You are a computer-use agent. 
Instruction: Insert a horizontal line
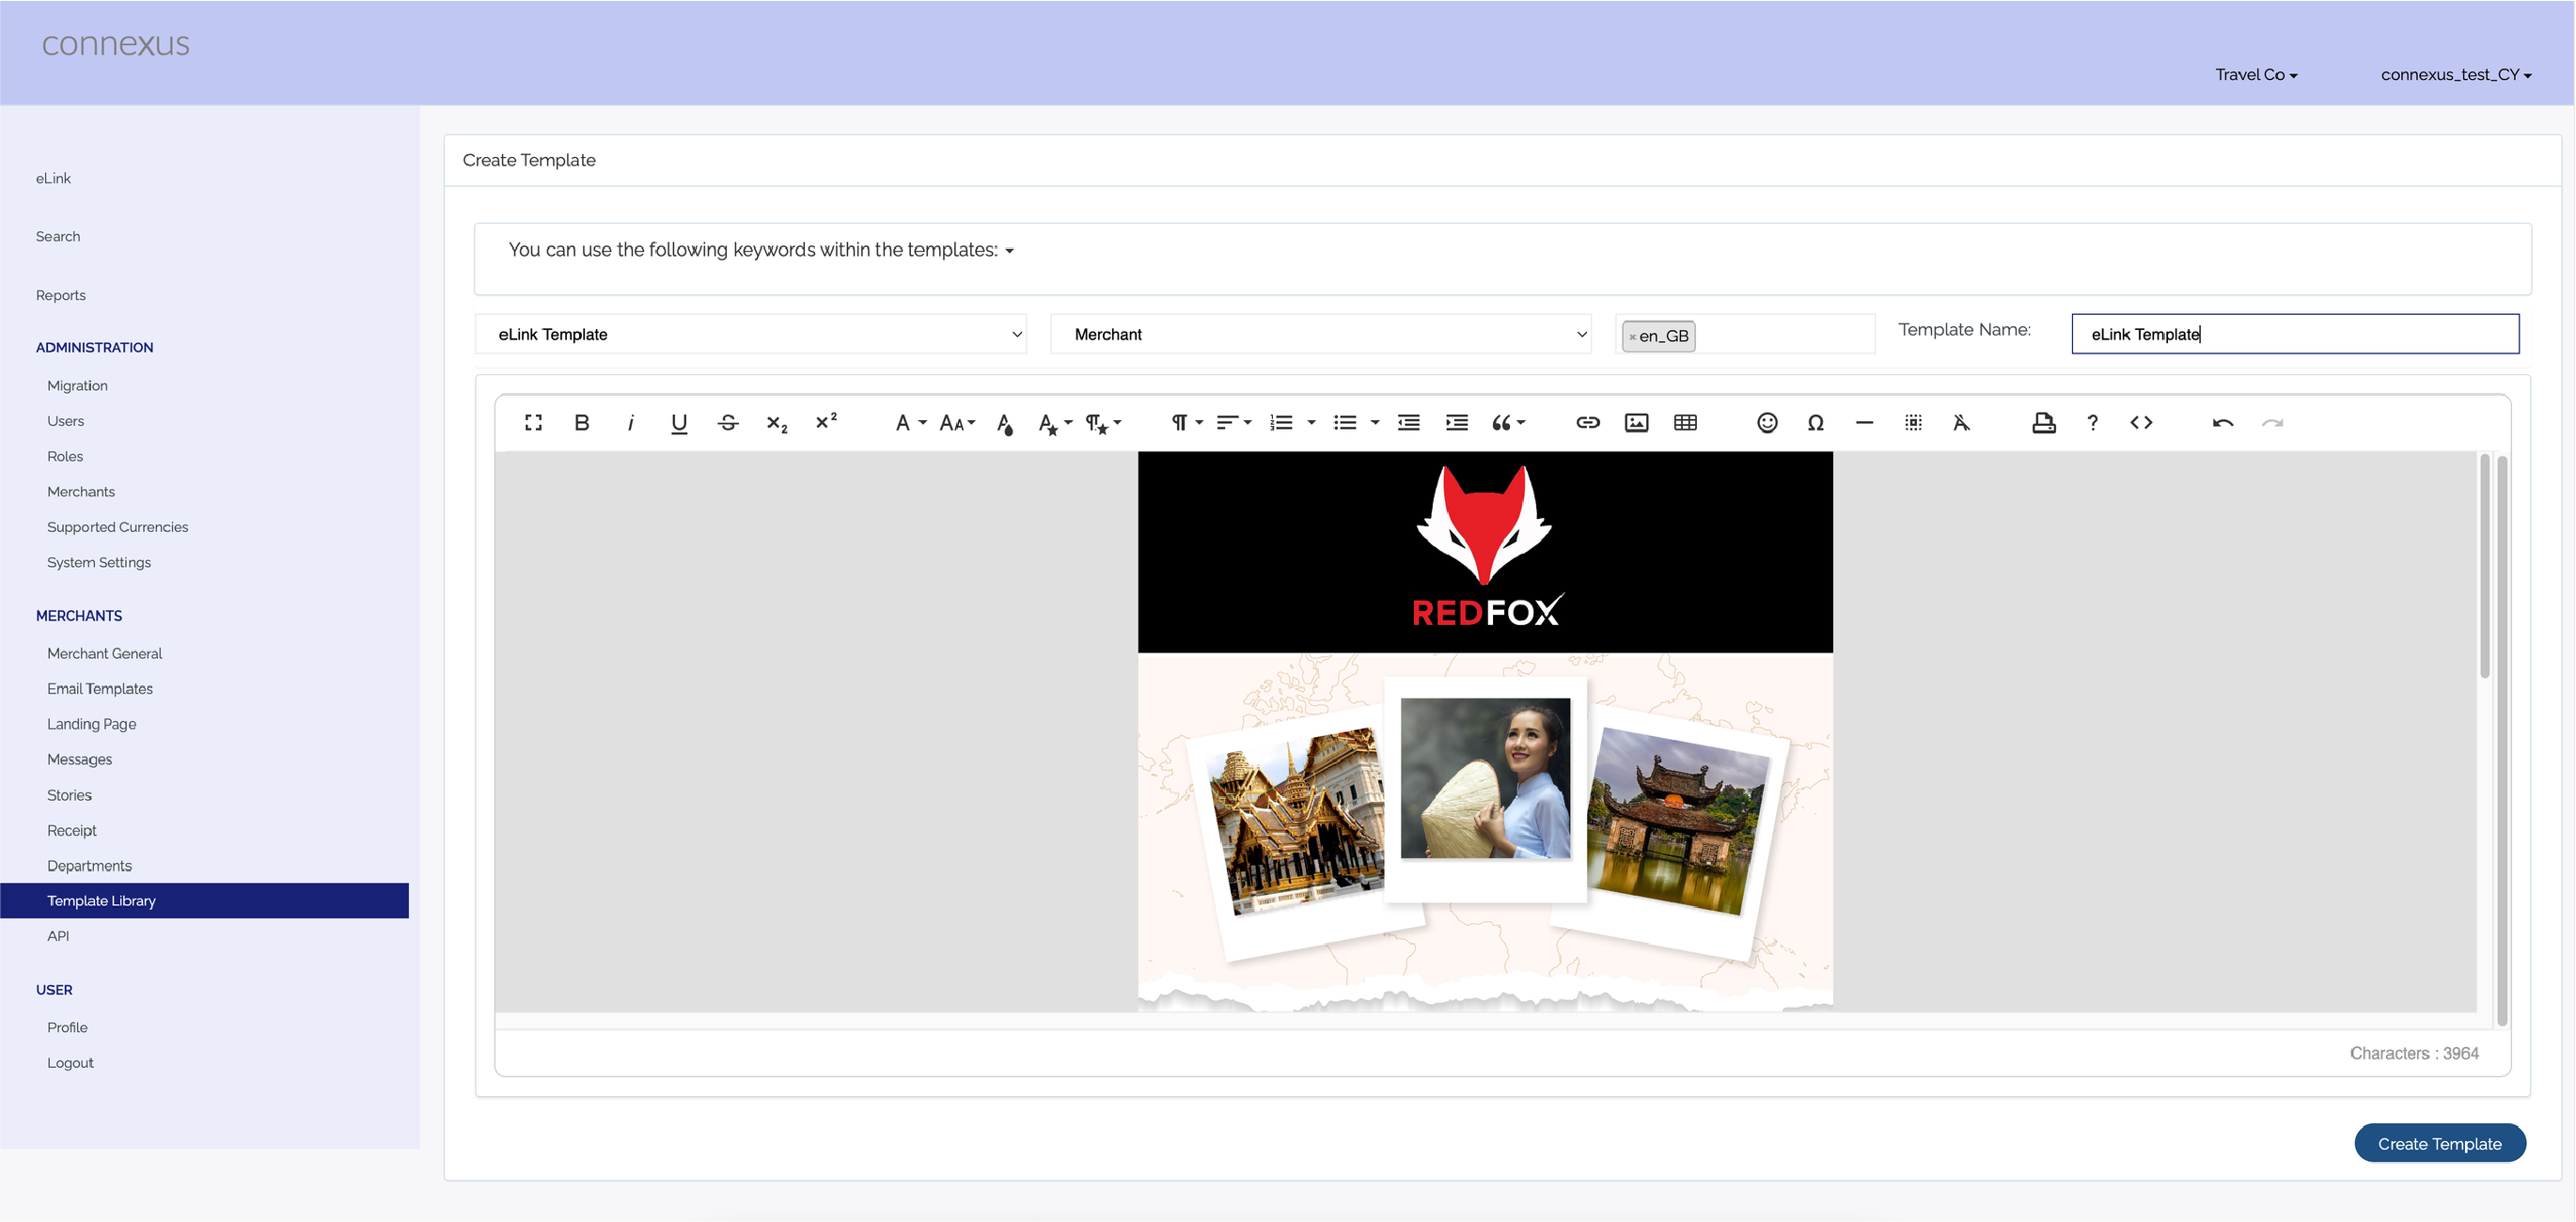(1864, 423)
